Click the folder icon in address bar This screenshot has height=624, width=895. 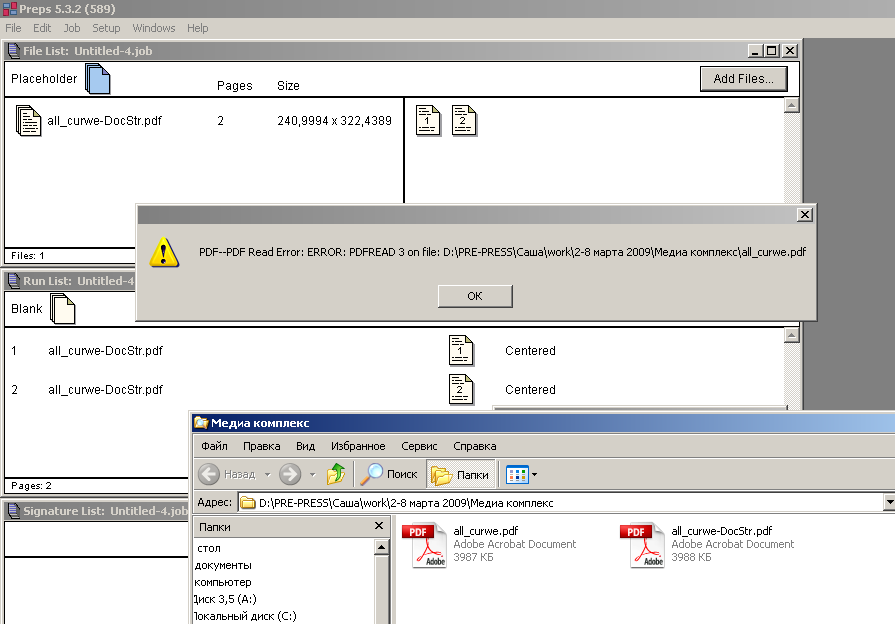(x=248, y=503)
